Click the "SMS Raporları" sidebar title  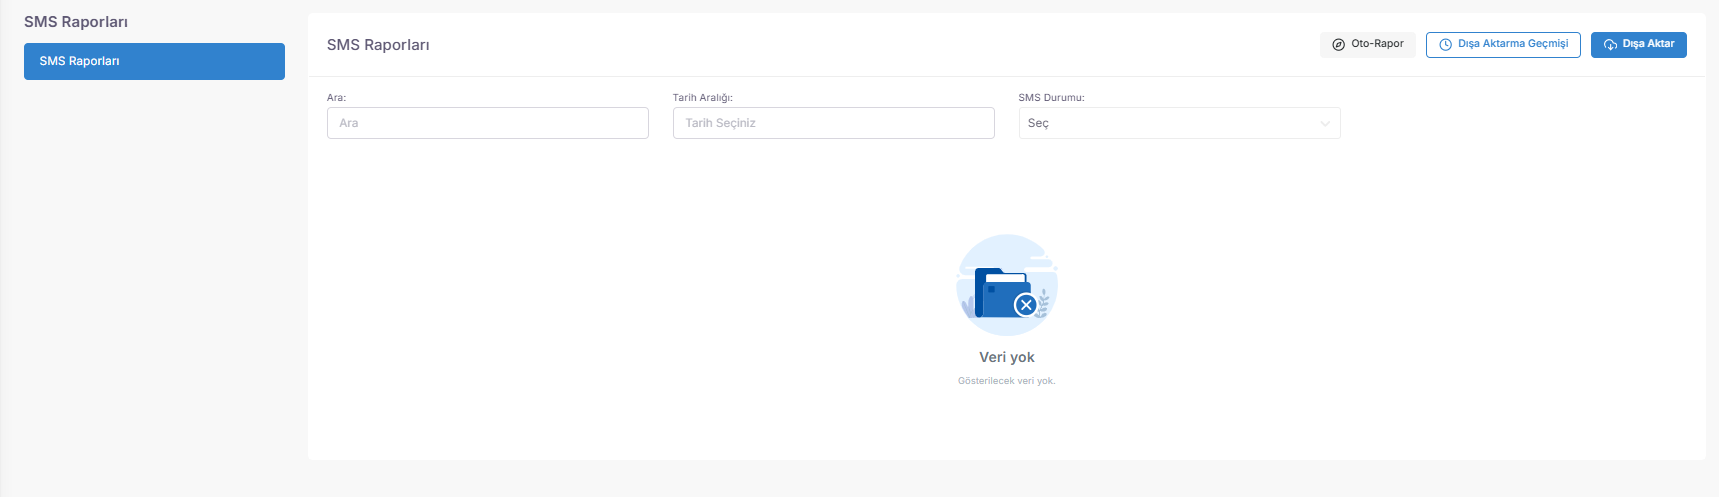tap(76, 22)
